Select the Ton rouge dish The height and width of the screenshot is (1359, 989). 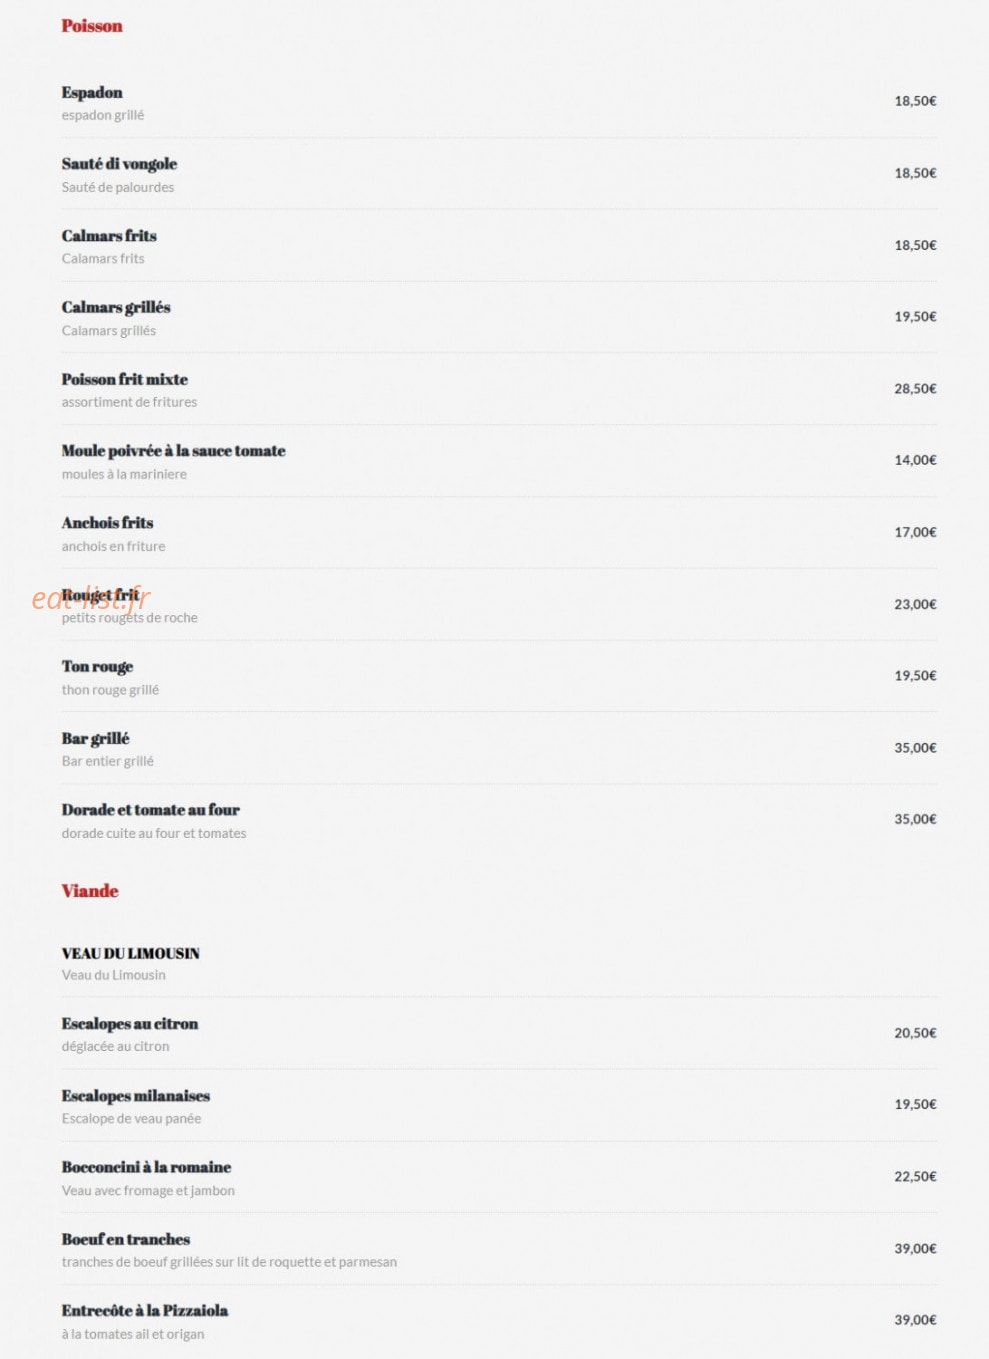pyautogui.click(x=97, y=667)
